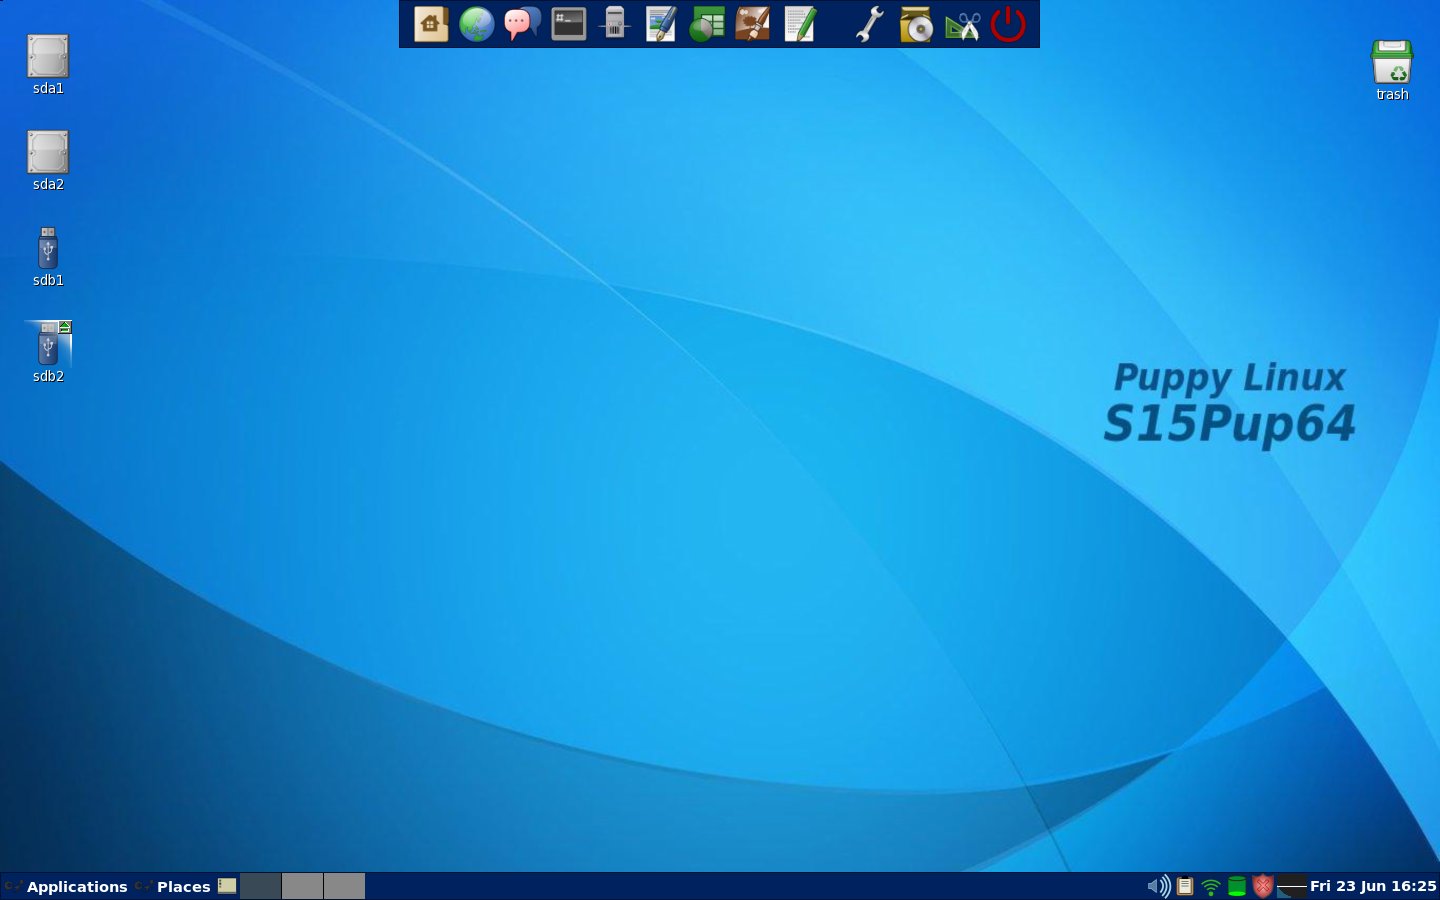
Task: Launch the terminal console icon
Action: click(x=569, y=24)
